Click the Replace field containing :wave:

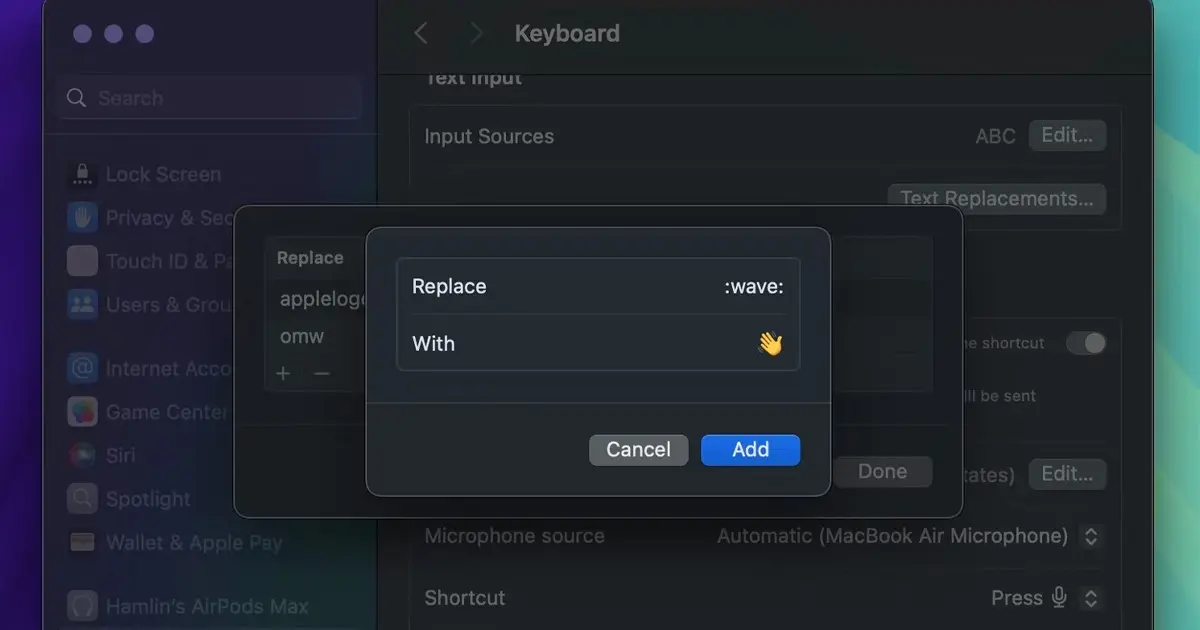point(598,286)
